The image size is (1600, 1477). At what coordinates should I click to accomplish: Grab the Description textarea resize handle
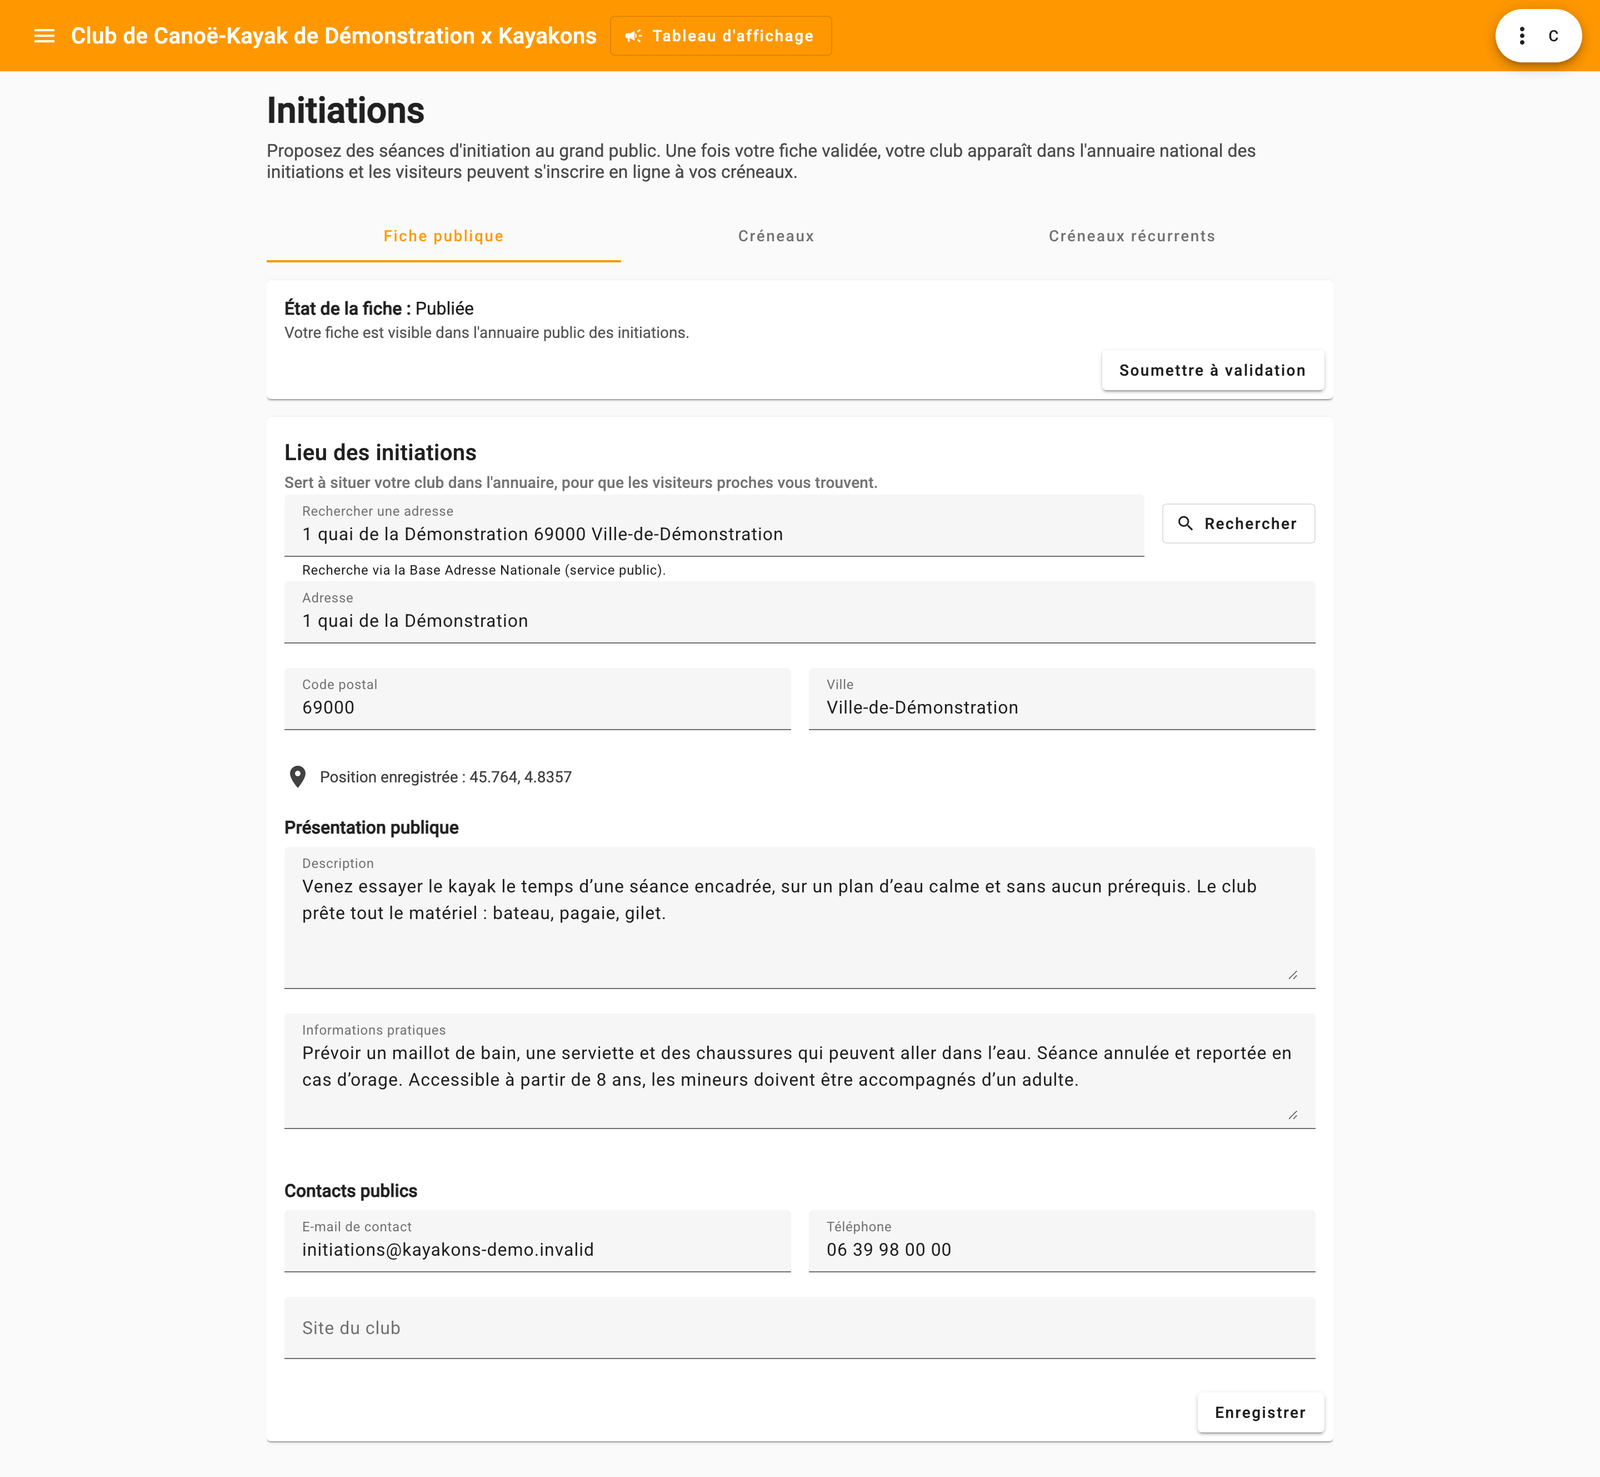pyautogui.click(x=1293, y=974)
